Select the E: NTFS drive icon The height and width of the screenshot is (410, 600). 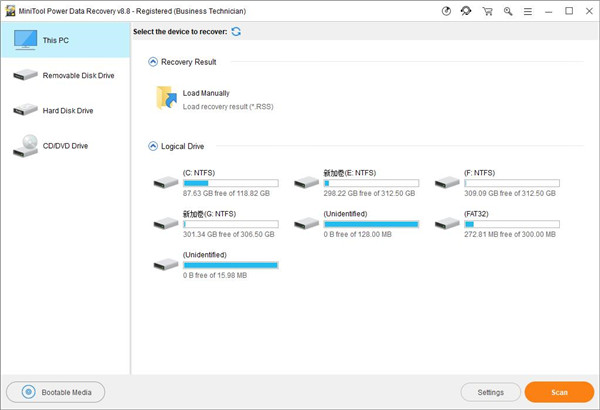click(307, 183)
